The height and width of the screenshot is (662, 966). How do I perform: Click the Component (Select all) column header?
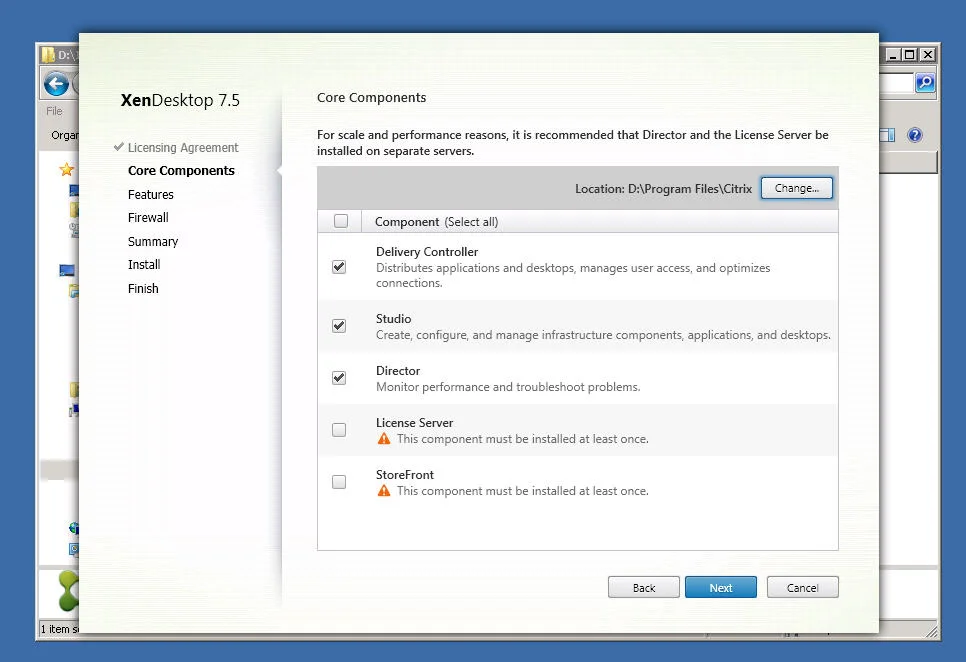pos(436,222)
